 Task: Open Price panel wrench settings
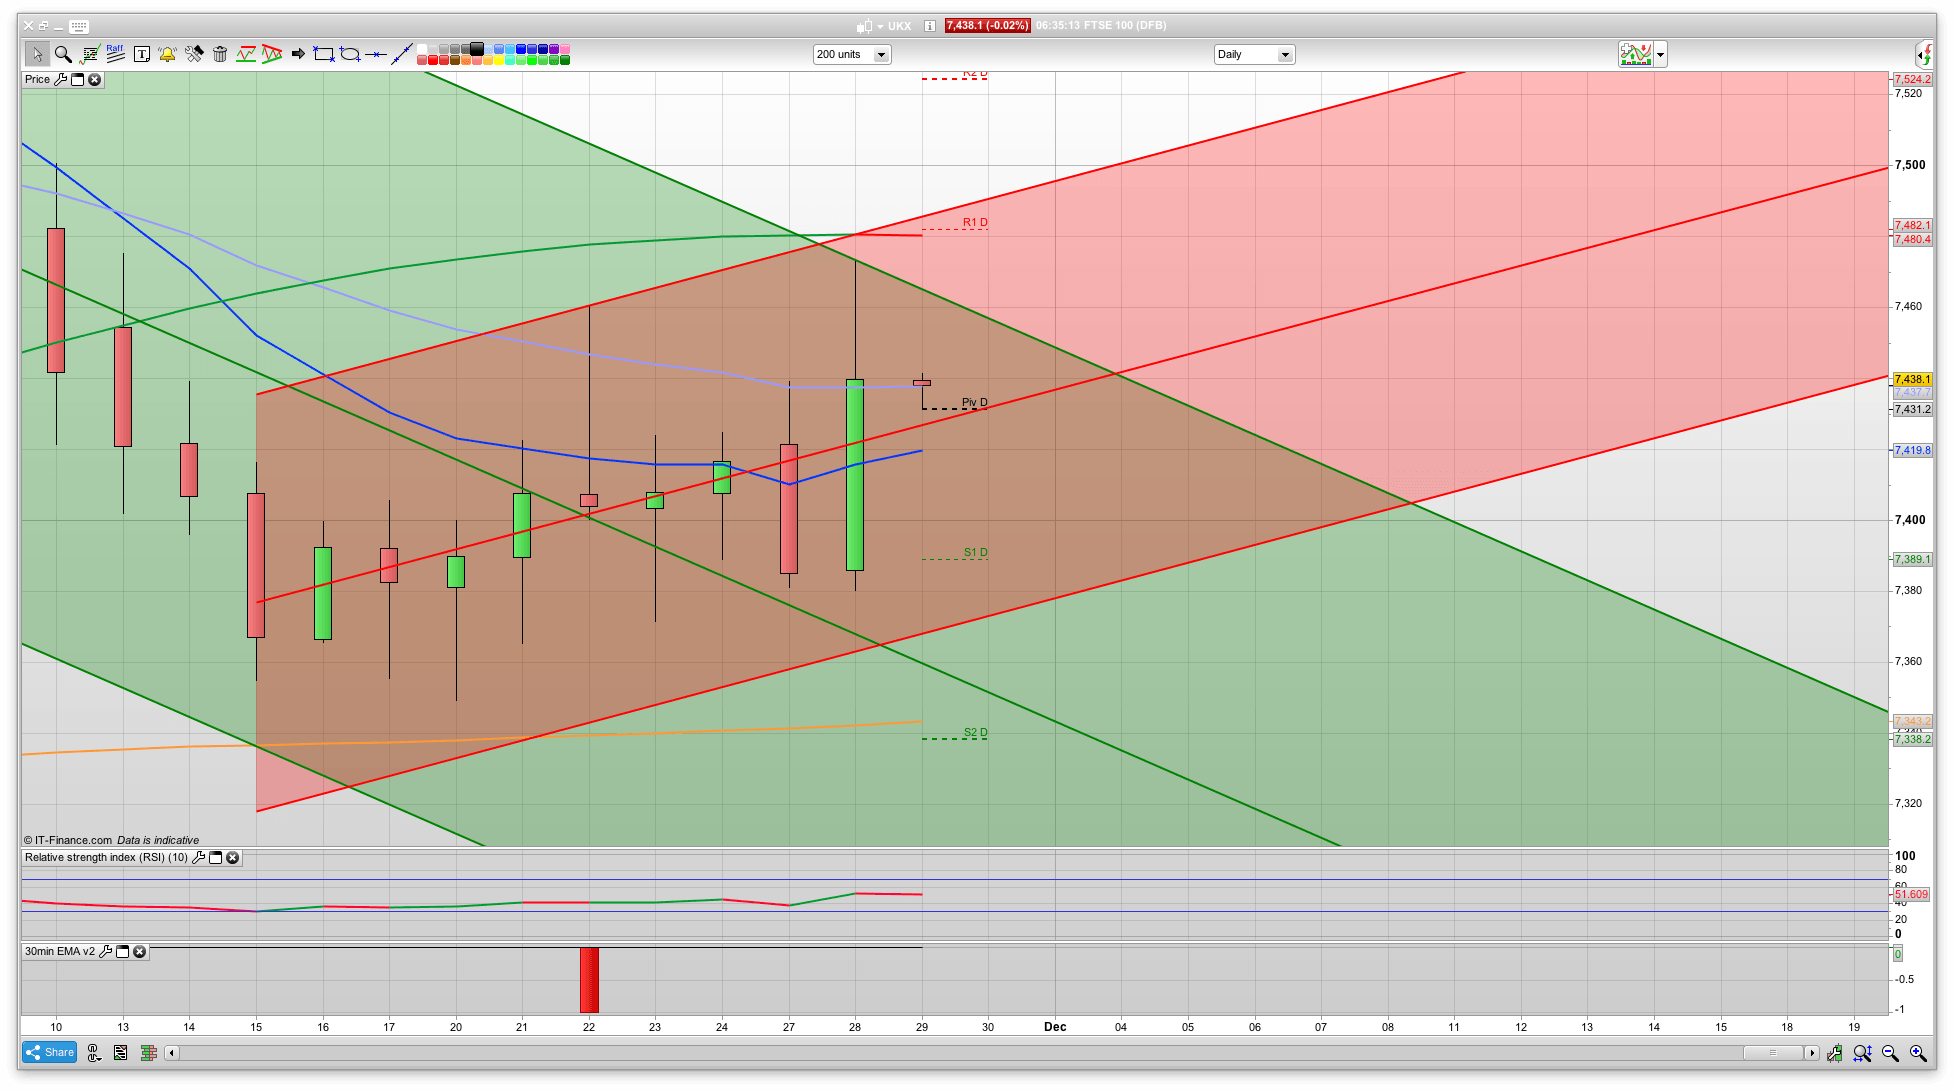click(60, 79)
